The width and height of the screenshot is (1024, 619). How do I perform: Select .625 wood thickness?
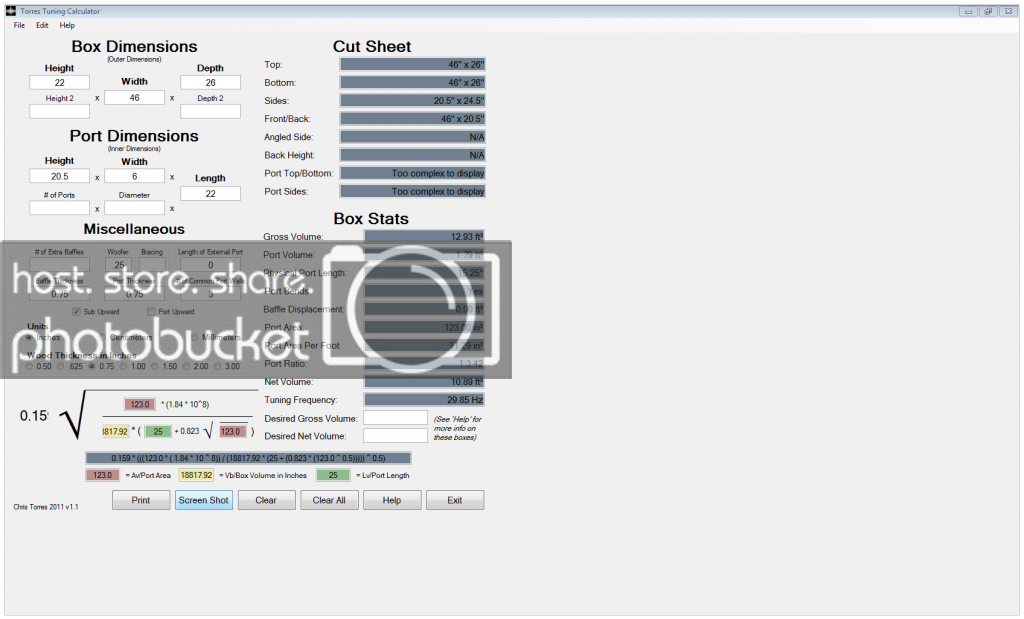tap(61, 366)
